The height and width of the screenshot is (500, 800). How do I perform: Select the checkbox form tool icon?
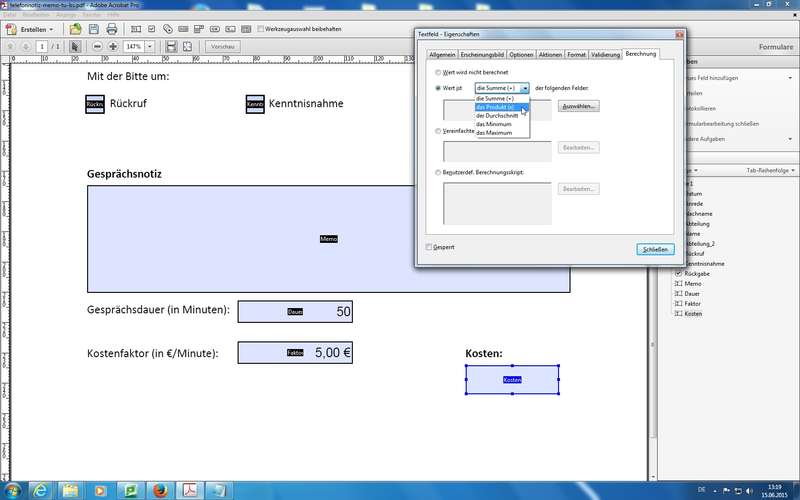[152, 29]
